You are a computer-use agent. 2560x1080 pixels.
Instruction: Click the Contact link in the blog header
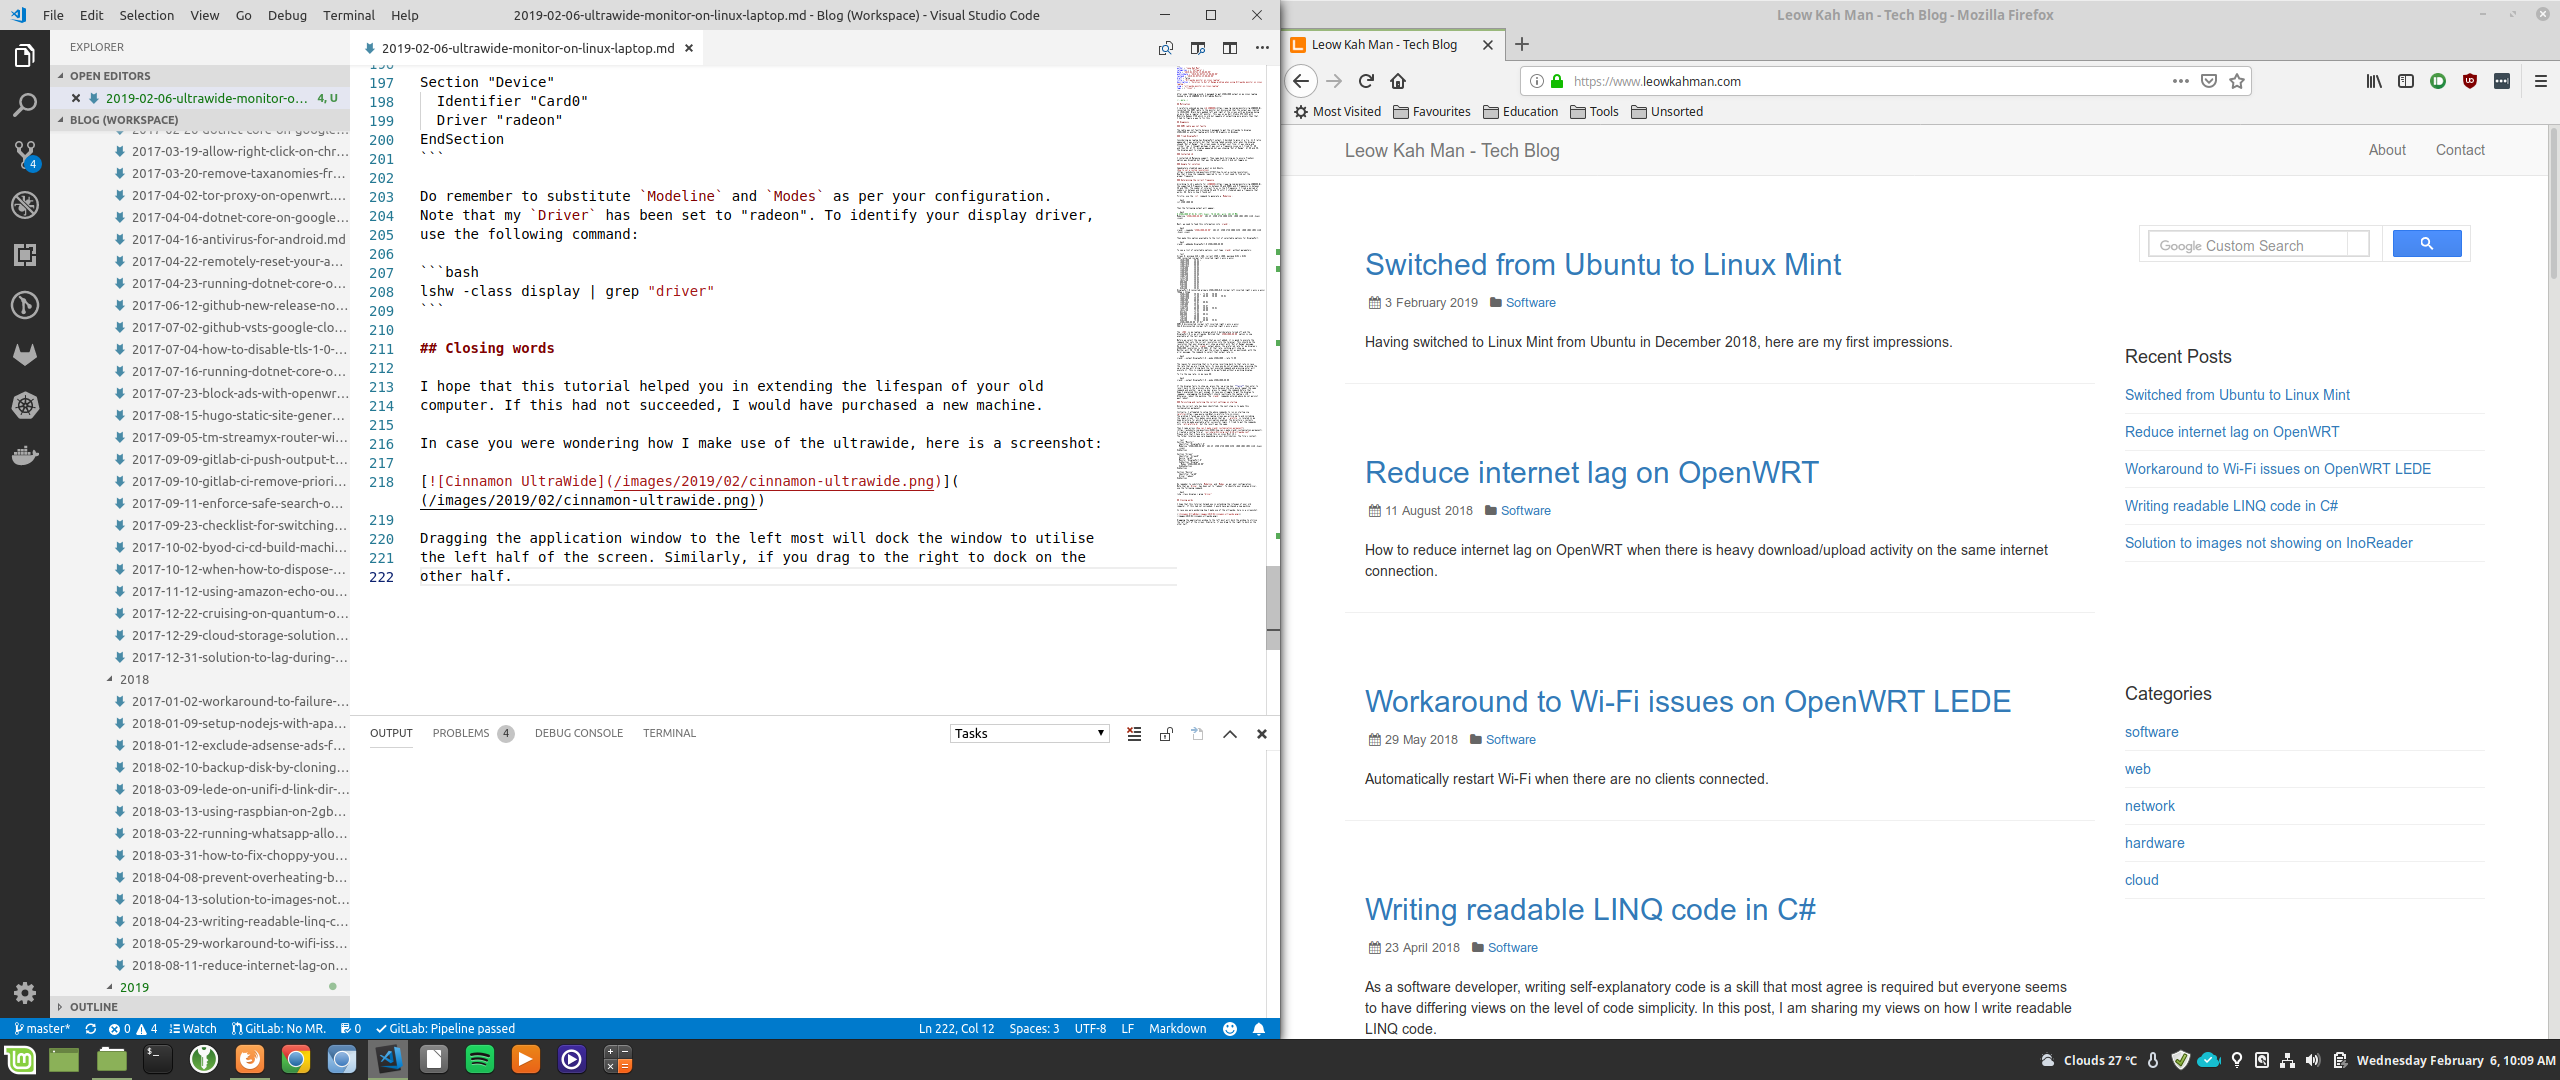tap(2460, 150)
